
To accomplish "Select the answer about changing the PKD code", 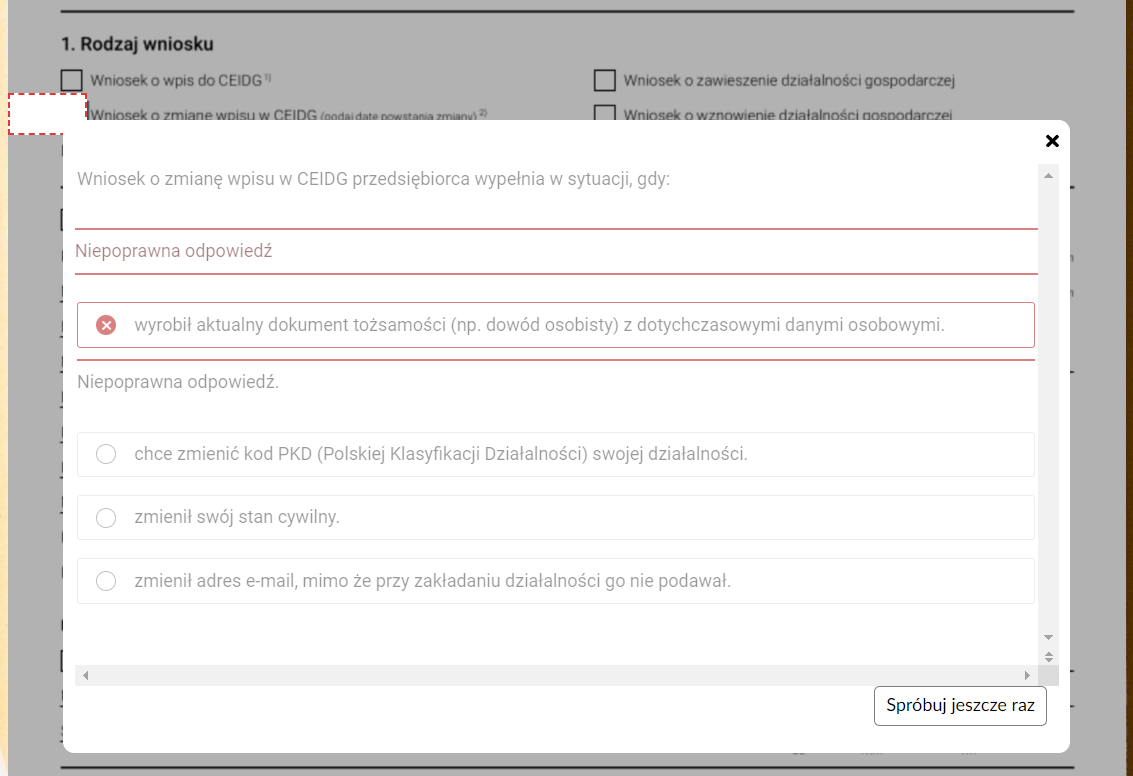I will (x=106, y=454).
